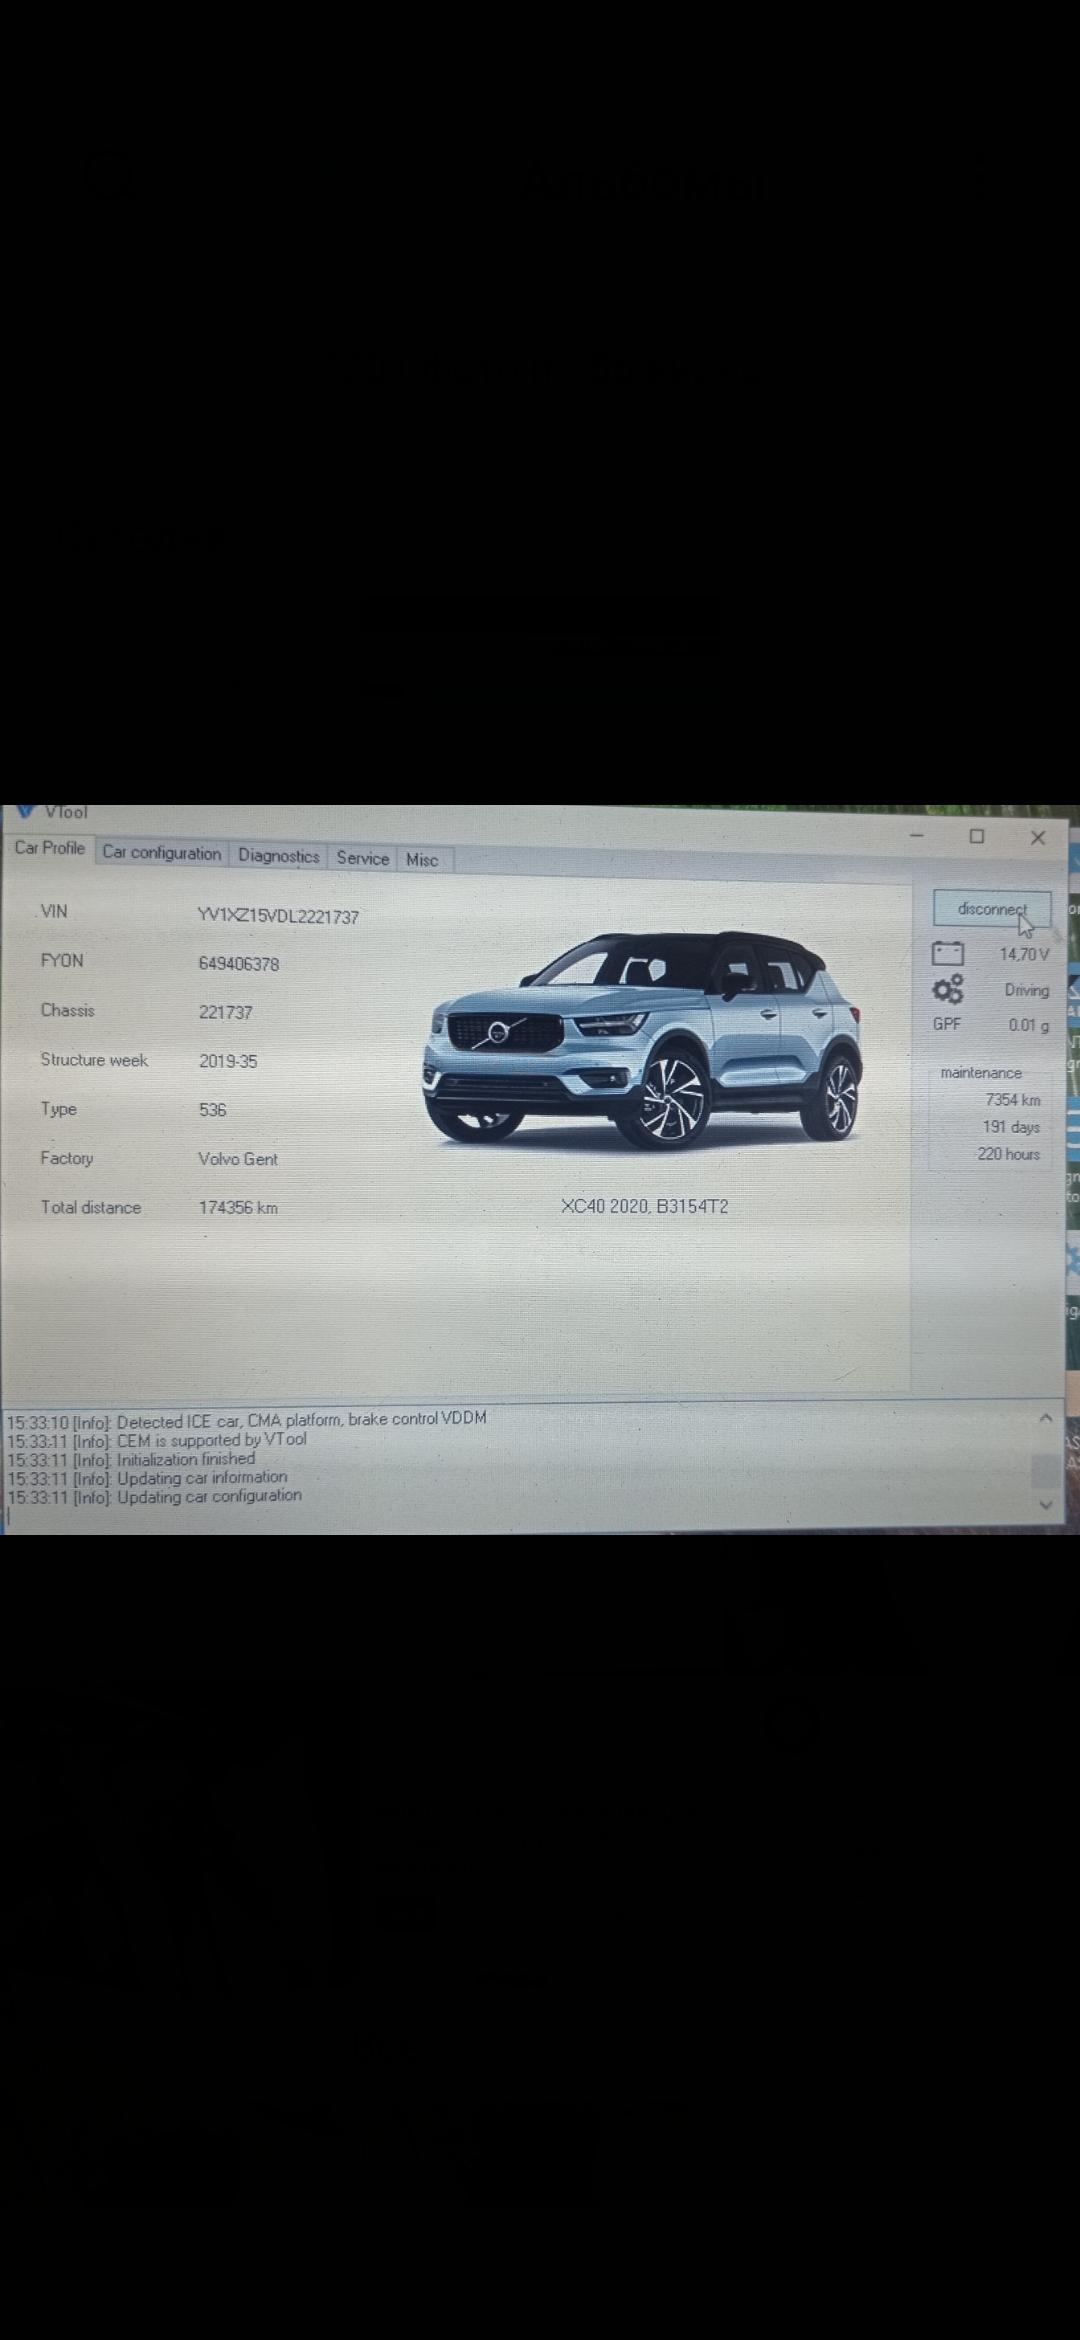Click the VTool logo in title bar
The image size is (1080, 2340).
pos(26,811)
